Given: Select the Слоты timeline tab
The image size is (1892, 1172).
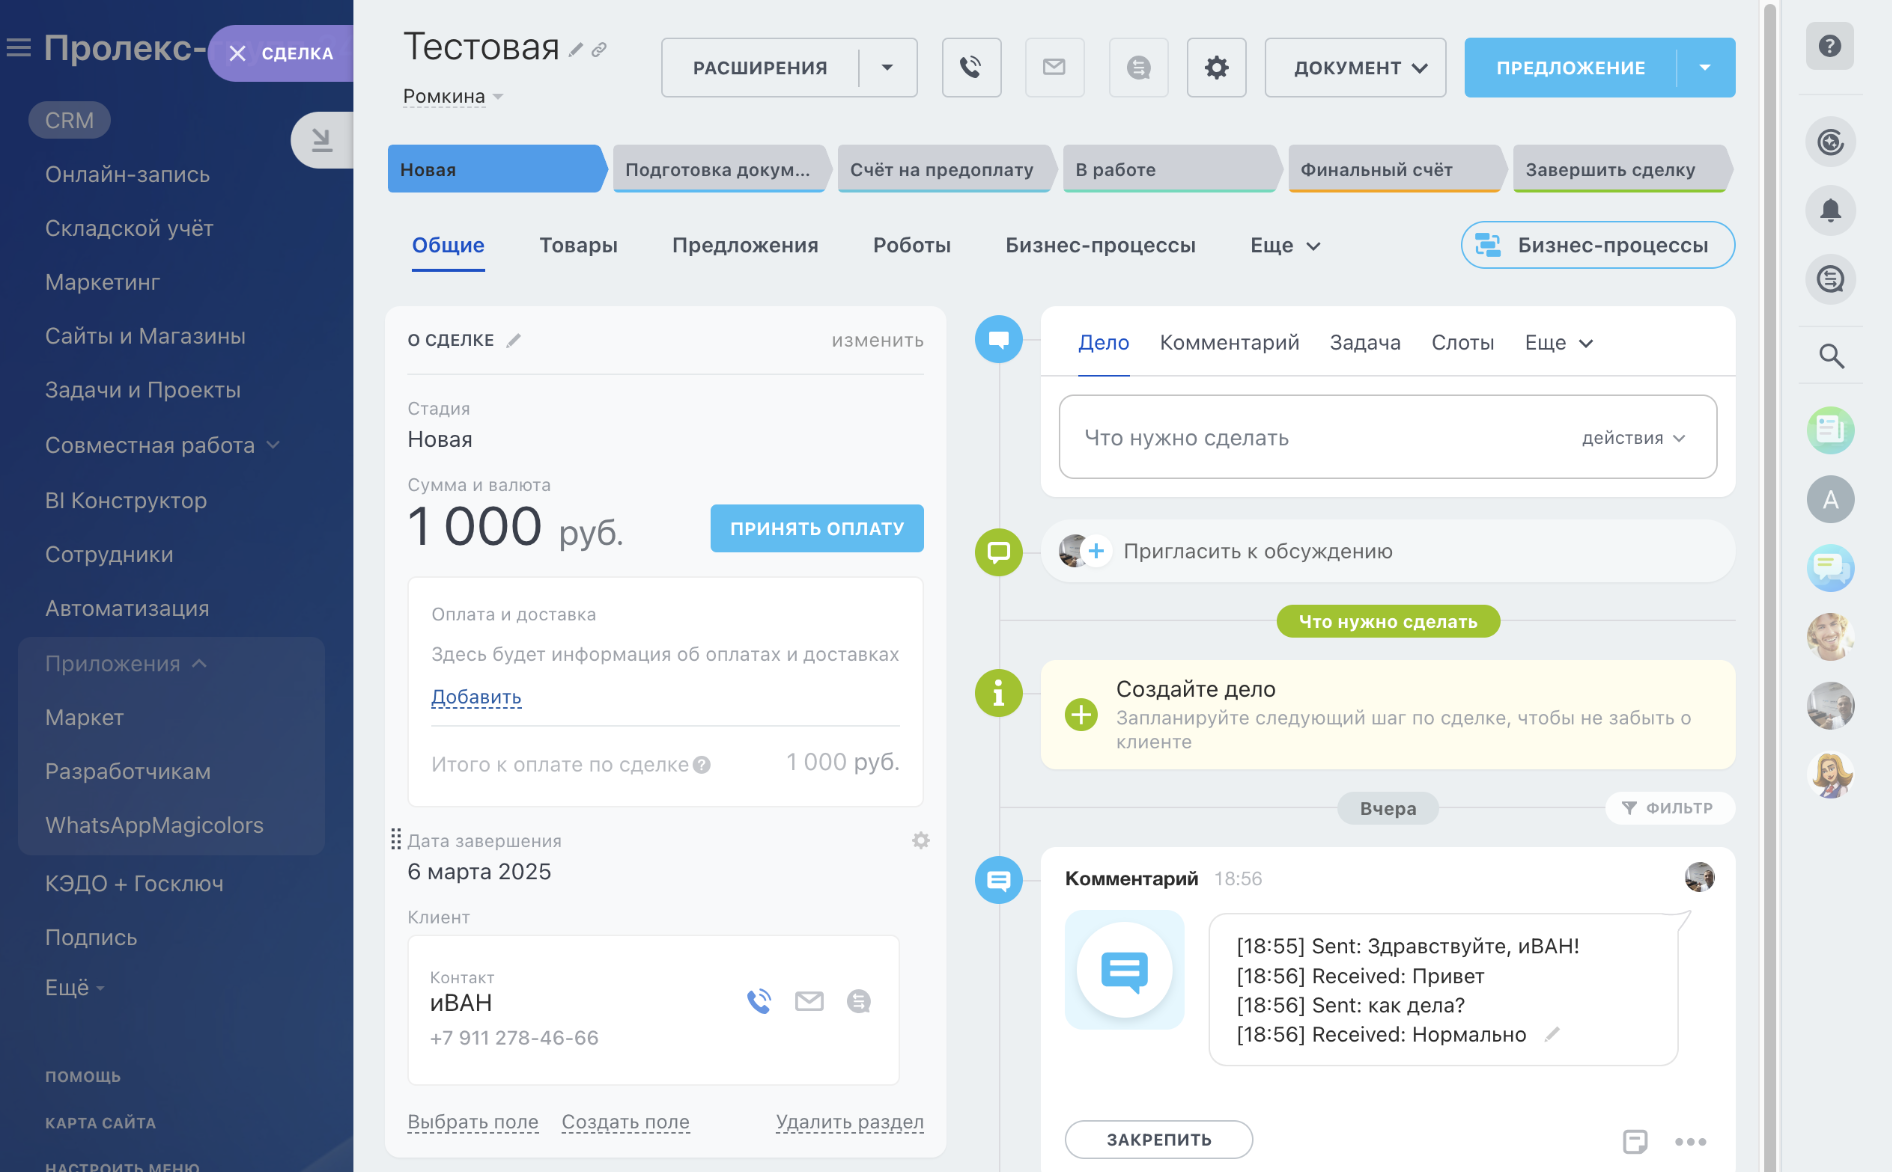Looking at the screenshot, I should [x=1462, y=343].
